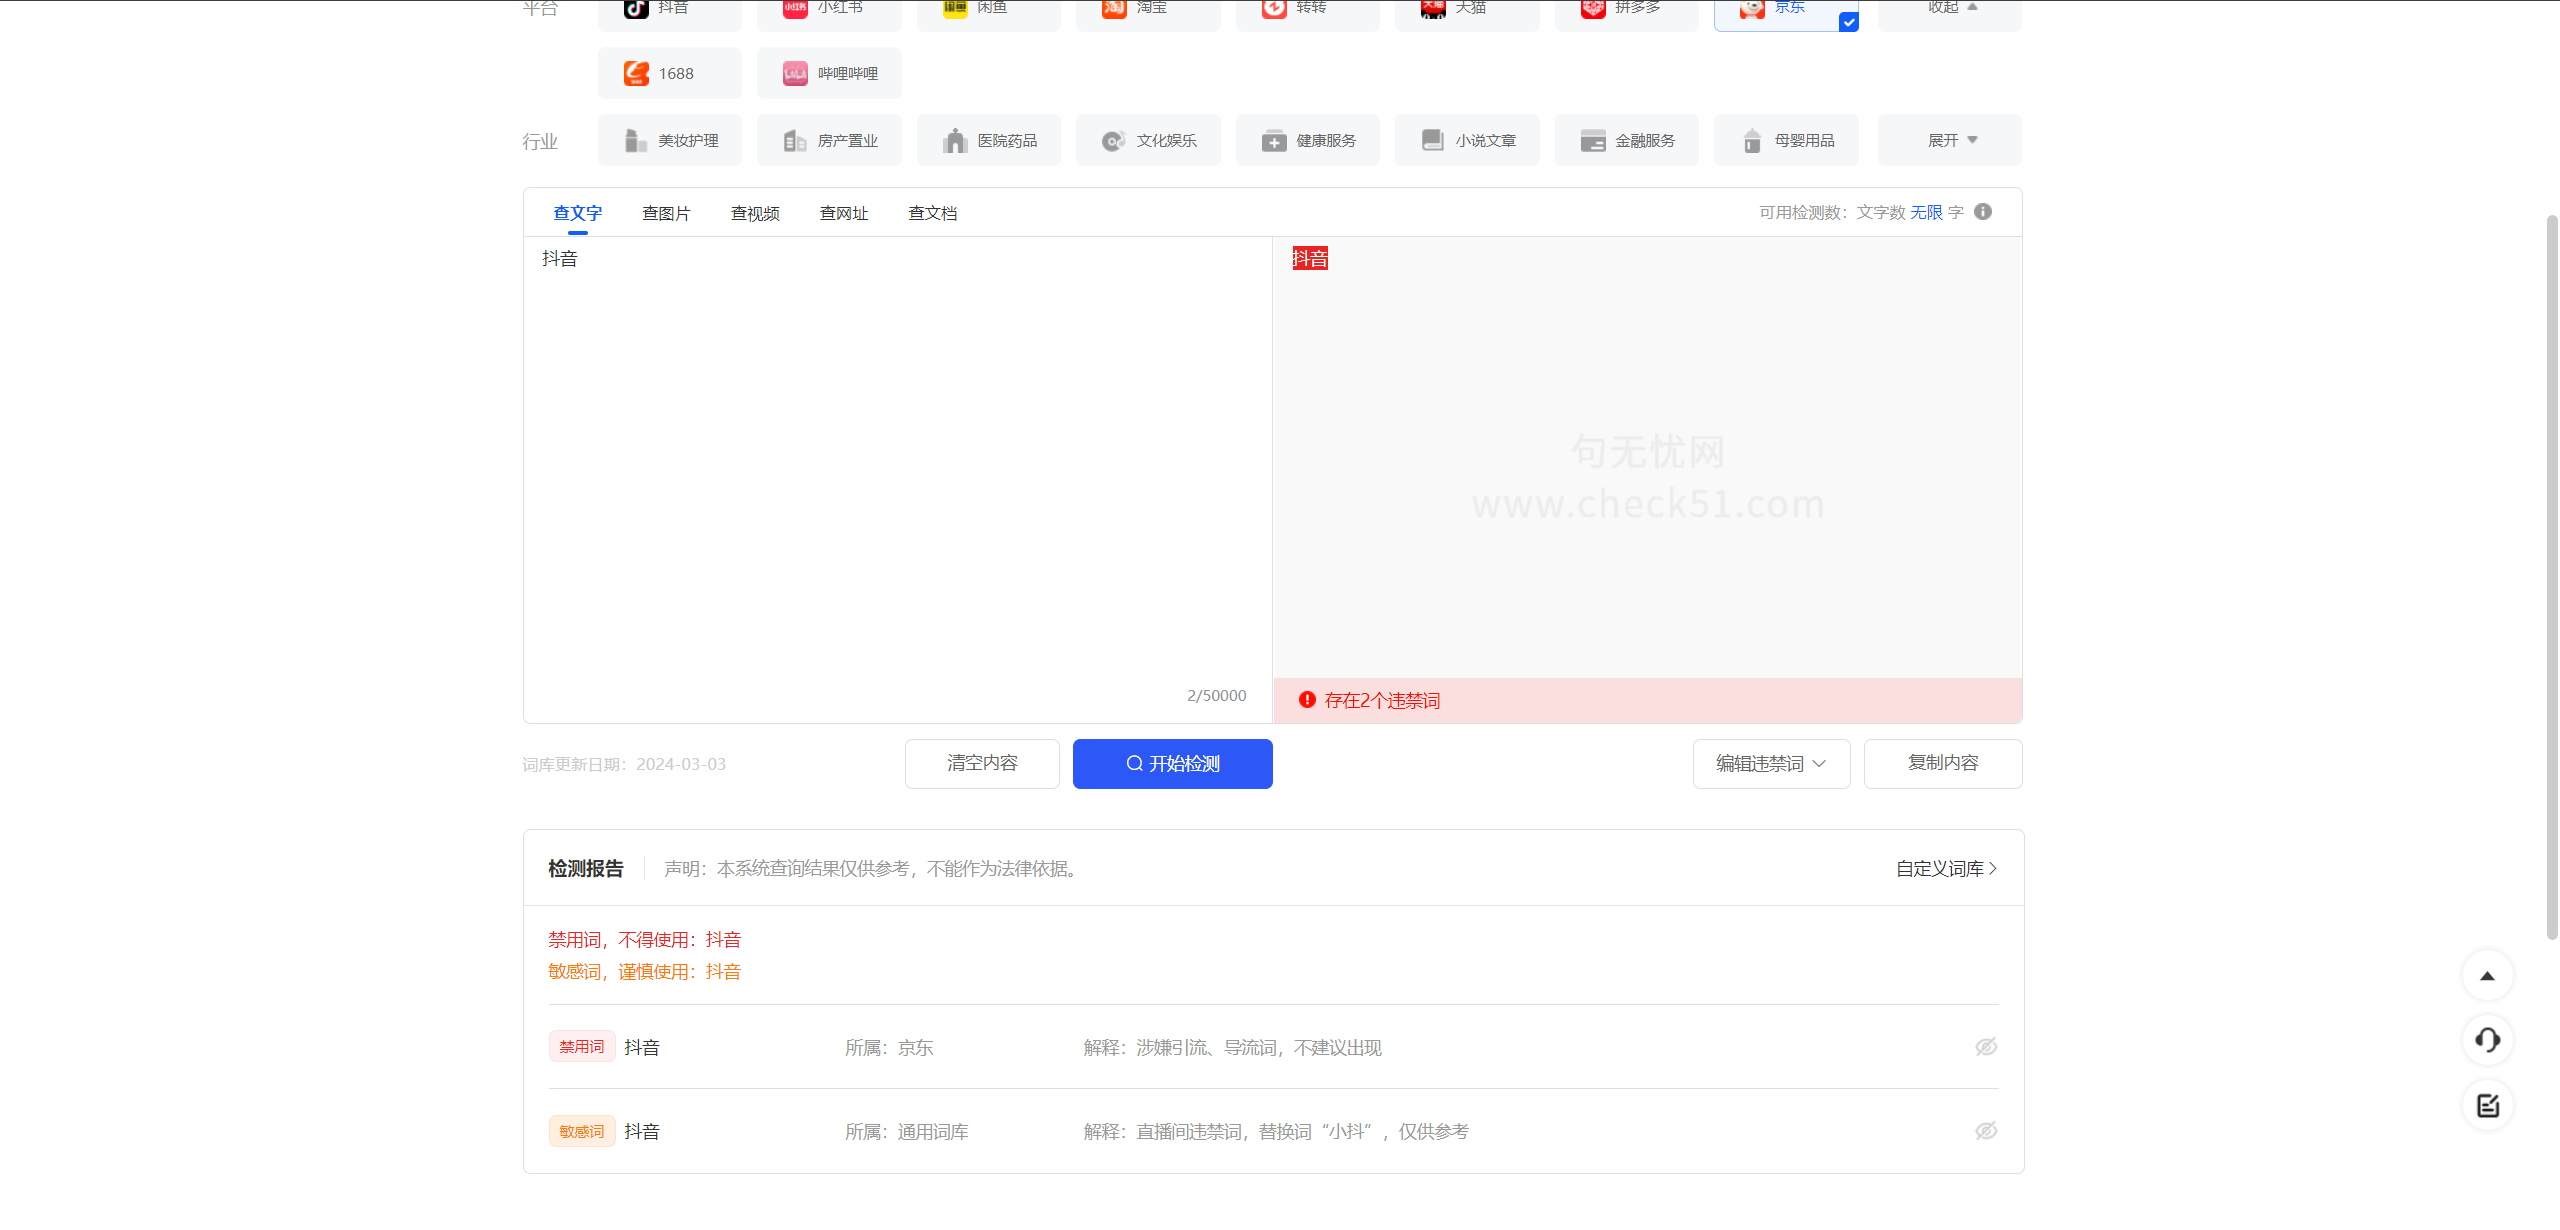Viewport: 2560px width, 1230px height.
Task: Click the info icon next to 文字数
Action: [x=1983, y=212]
